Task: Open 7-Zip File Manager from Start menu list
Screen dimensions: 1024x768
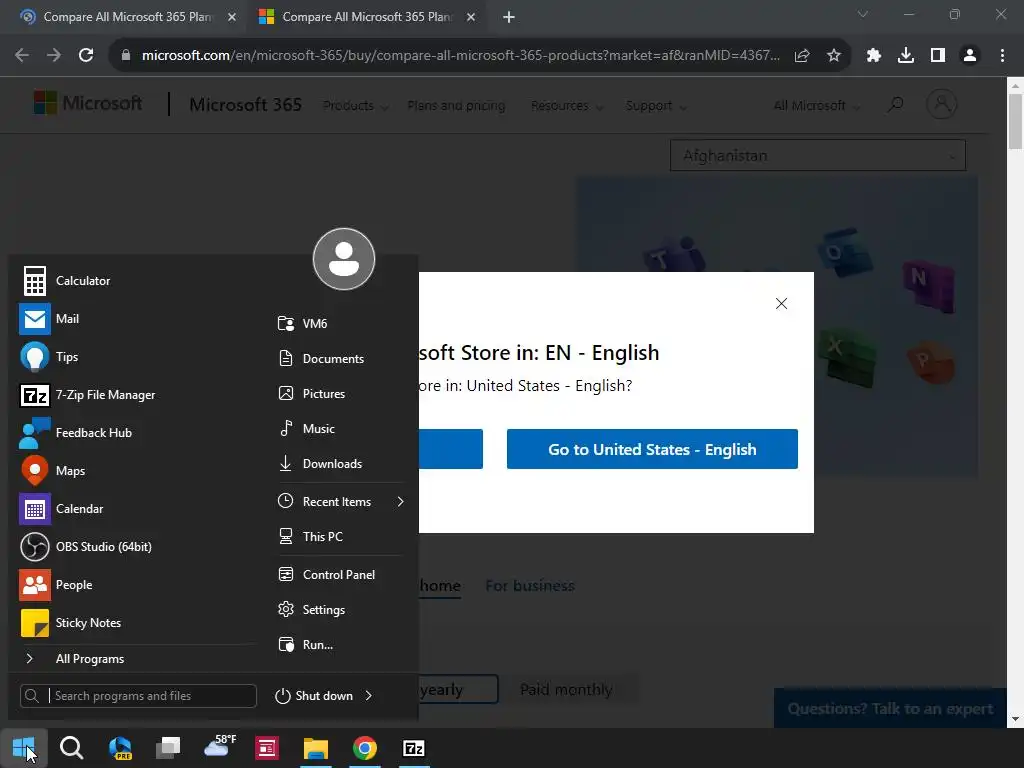Action: (88, 395)
